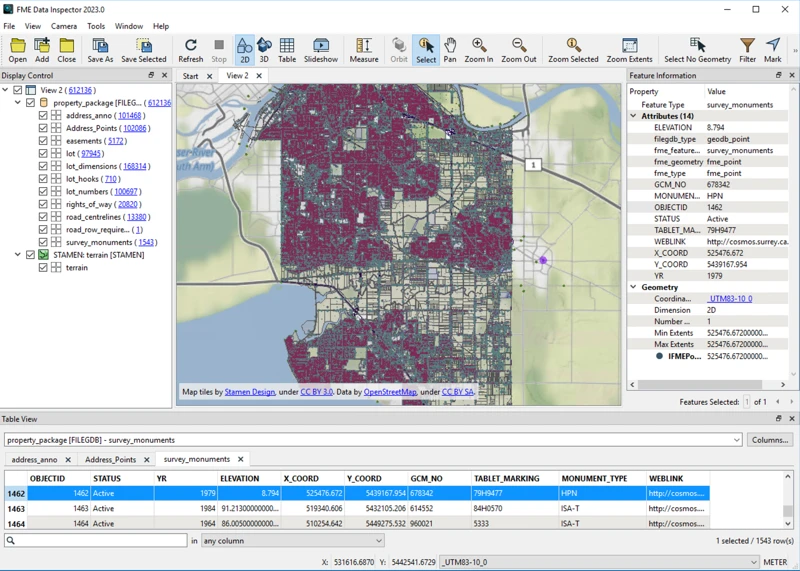Close the survey_monuments table tab
This screenshot has height=571, width=800.
point(240,459)
